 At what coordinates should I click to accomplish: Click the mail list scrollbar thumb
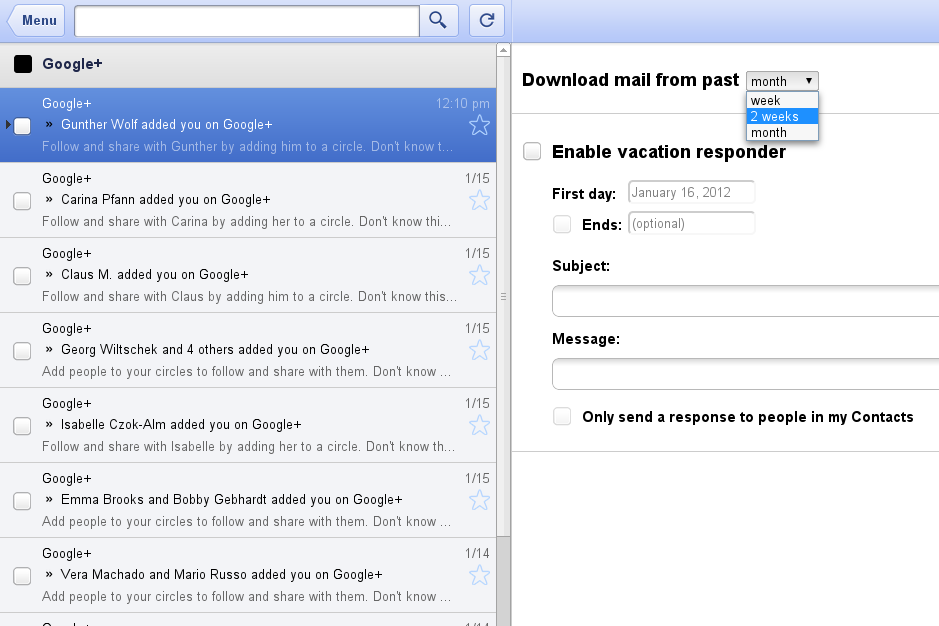coord(504,297)
